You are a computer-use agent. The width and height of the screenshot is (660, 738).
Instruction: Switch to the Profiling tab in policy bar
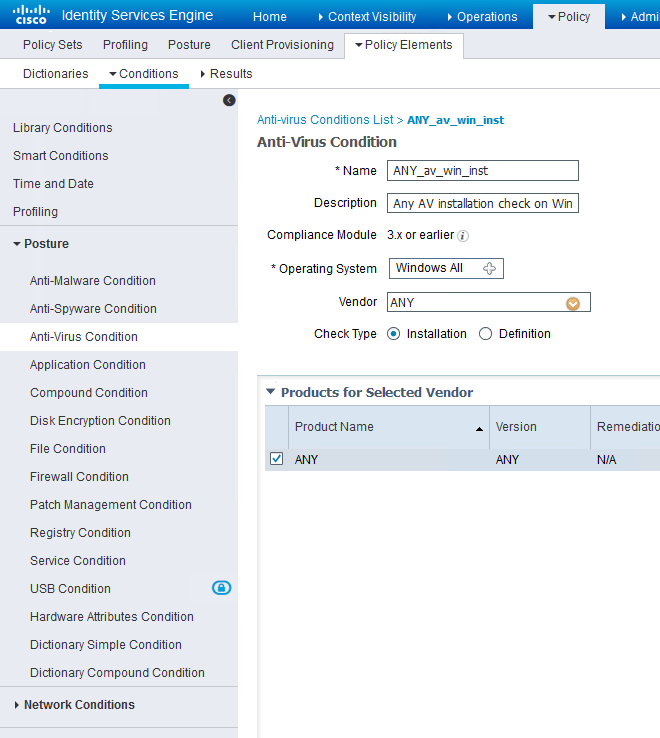125,45
